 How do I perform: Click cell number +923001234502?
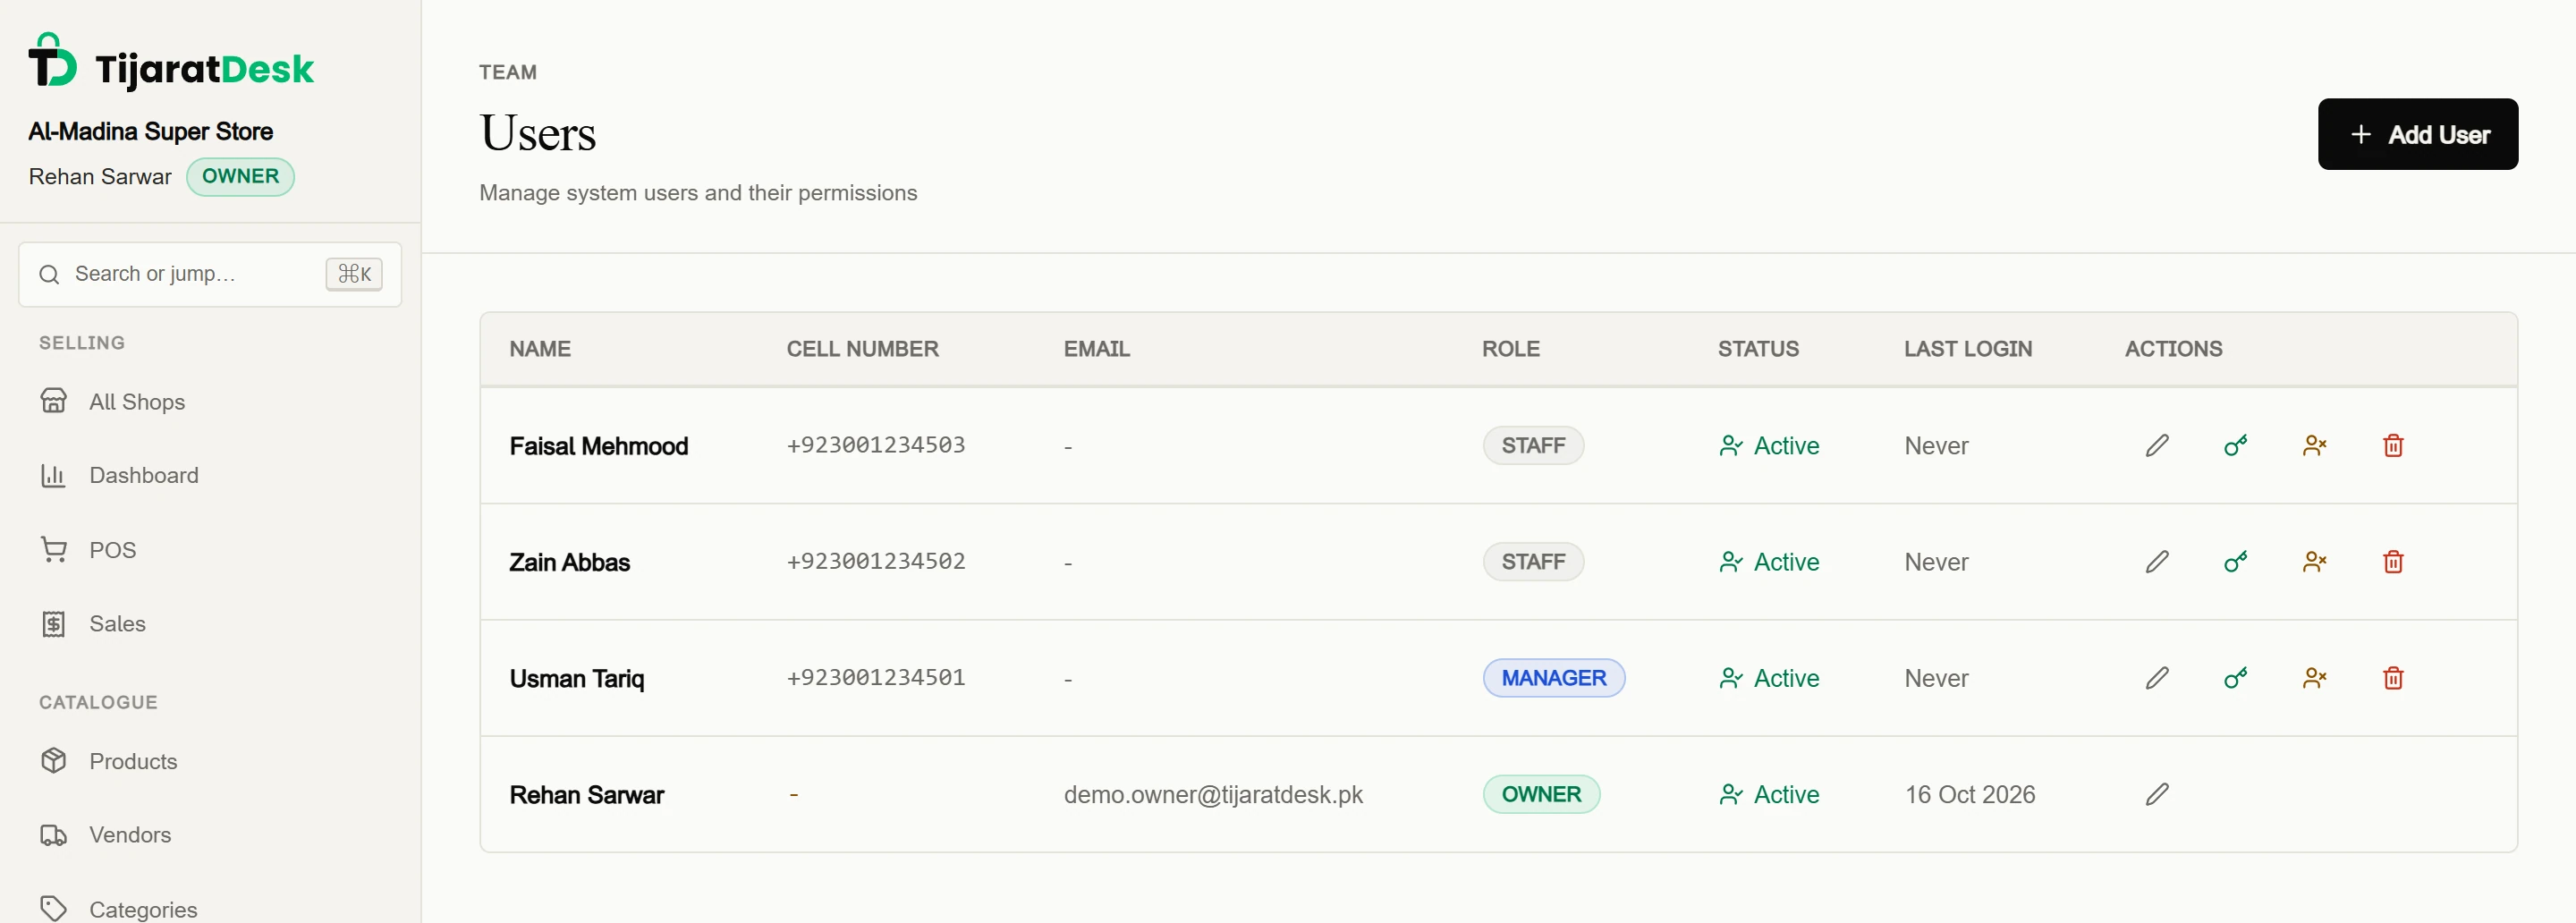click(x=876, y=561)
